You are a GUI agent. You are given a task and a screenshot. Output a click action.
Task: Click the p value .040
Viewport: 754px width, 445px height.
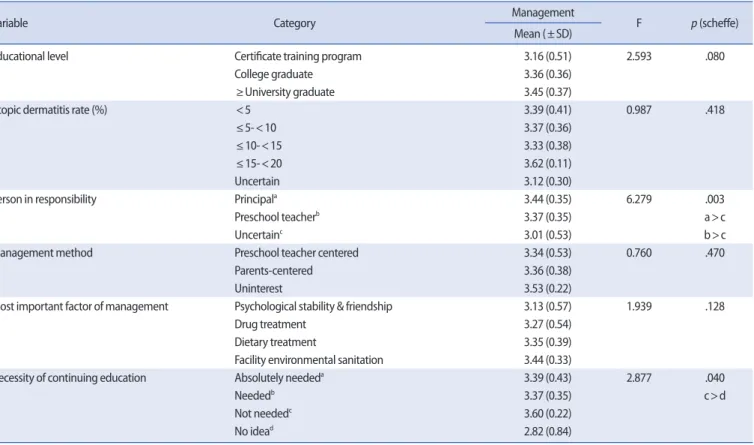pyautogui.click(x=715, y=378)
